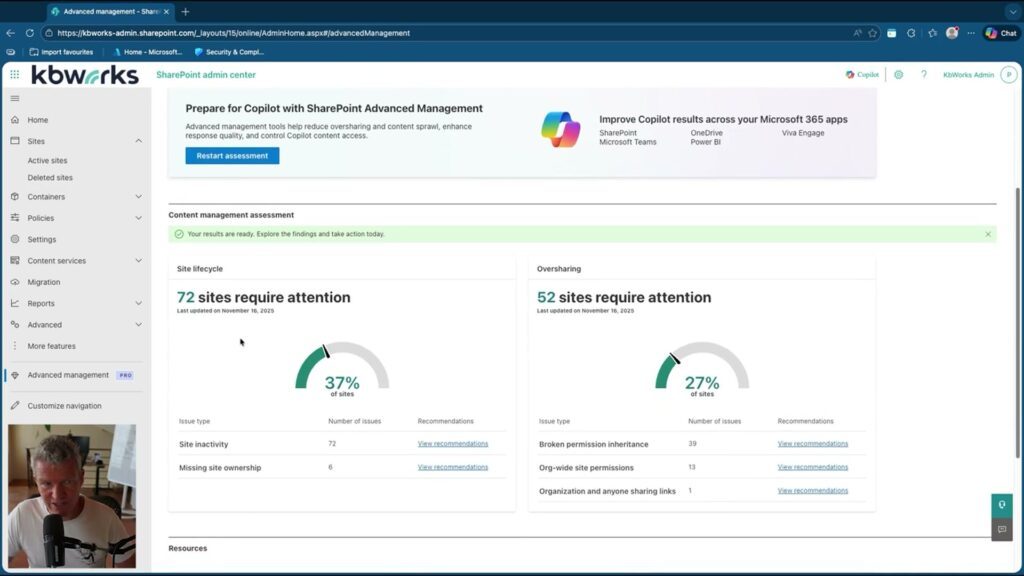Dismiss the results ready banner
Viewport: 1024px width, 576px height.
[x=987, y=234]
